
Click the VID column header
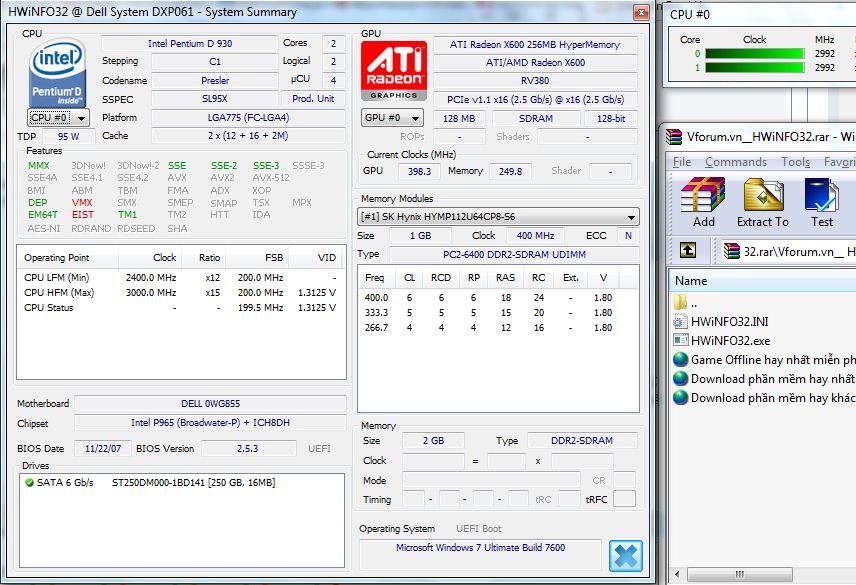(315, 258)
